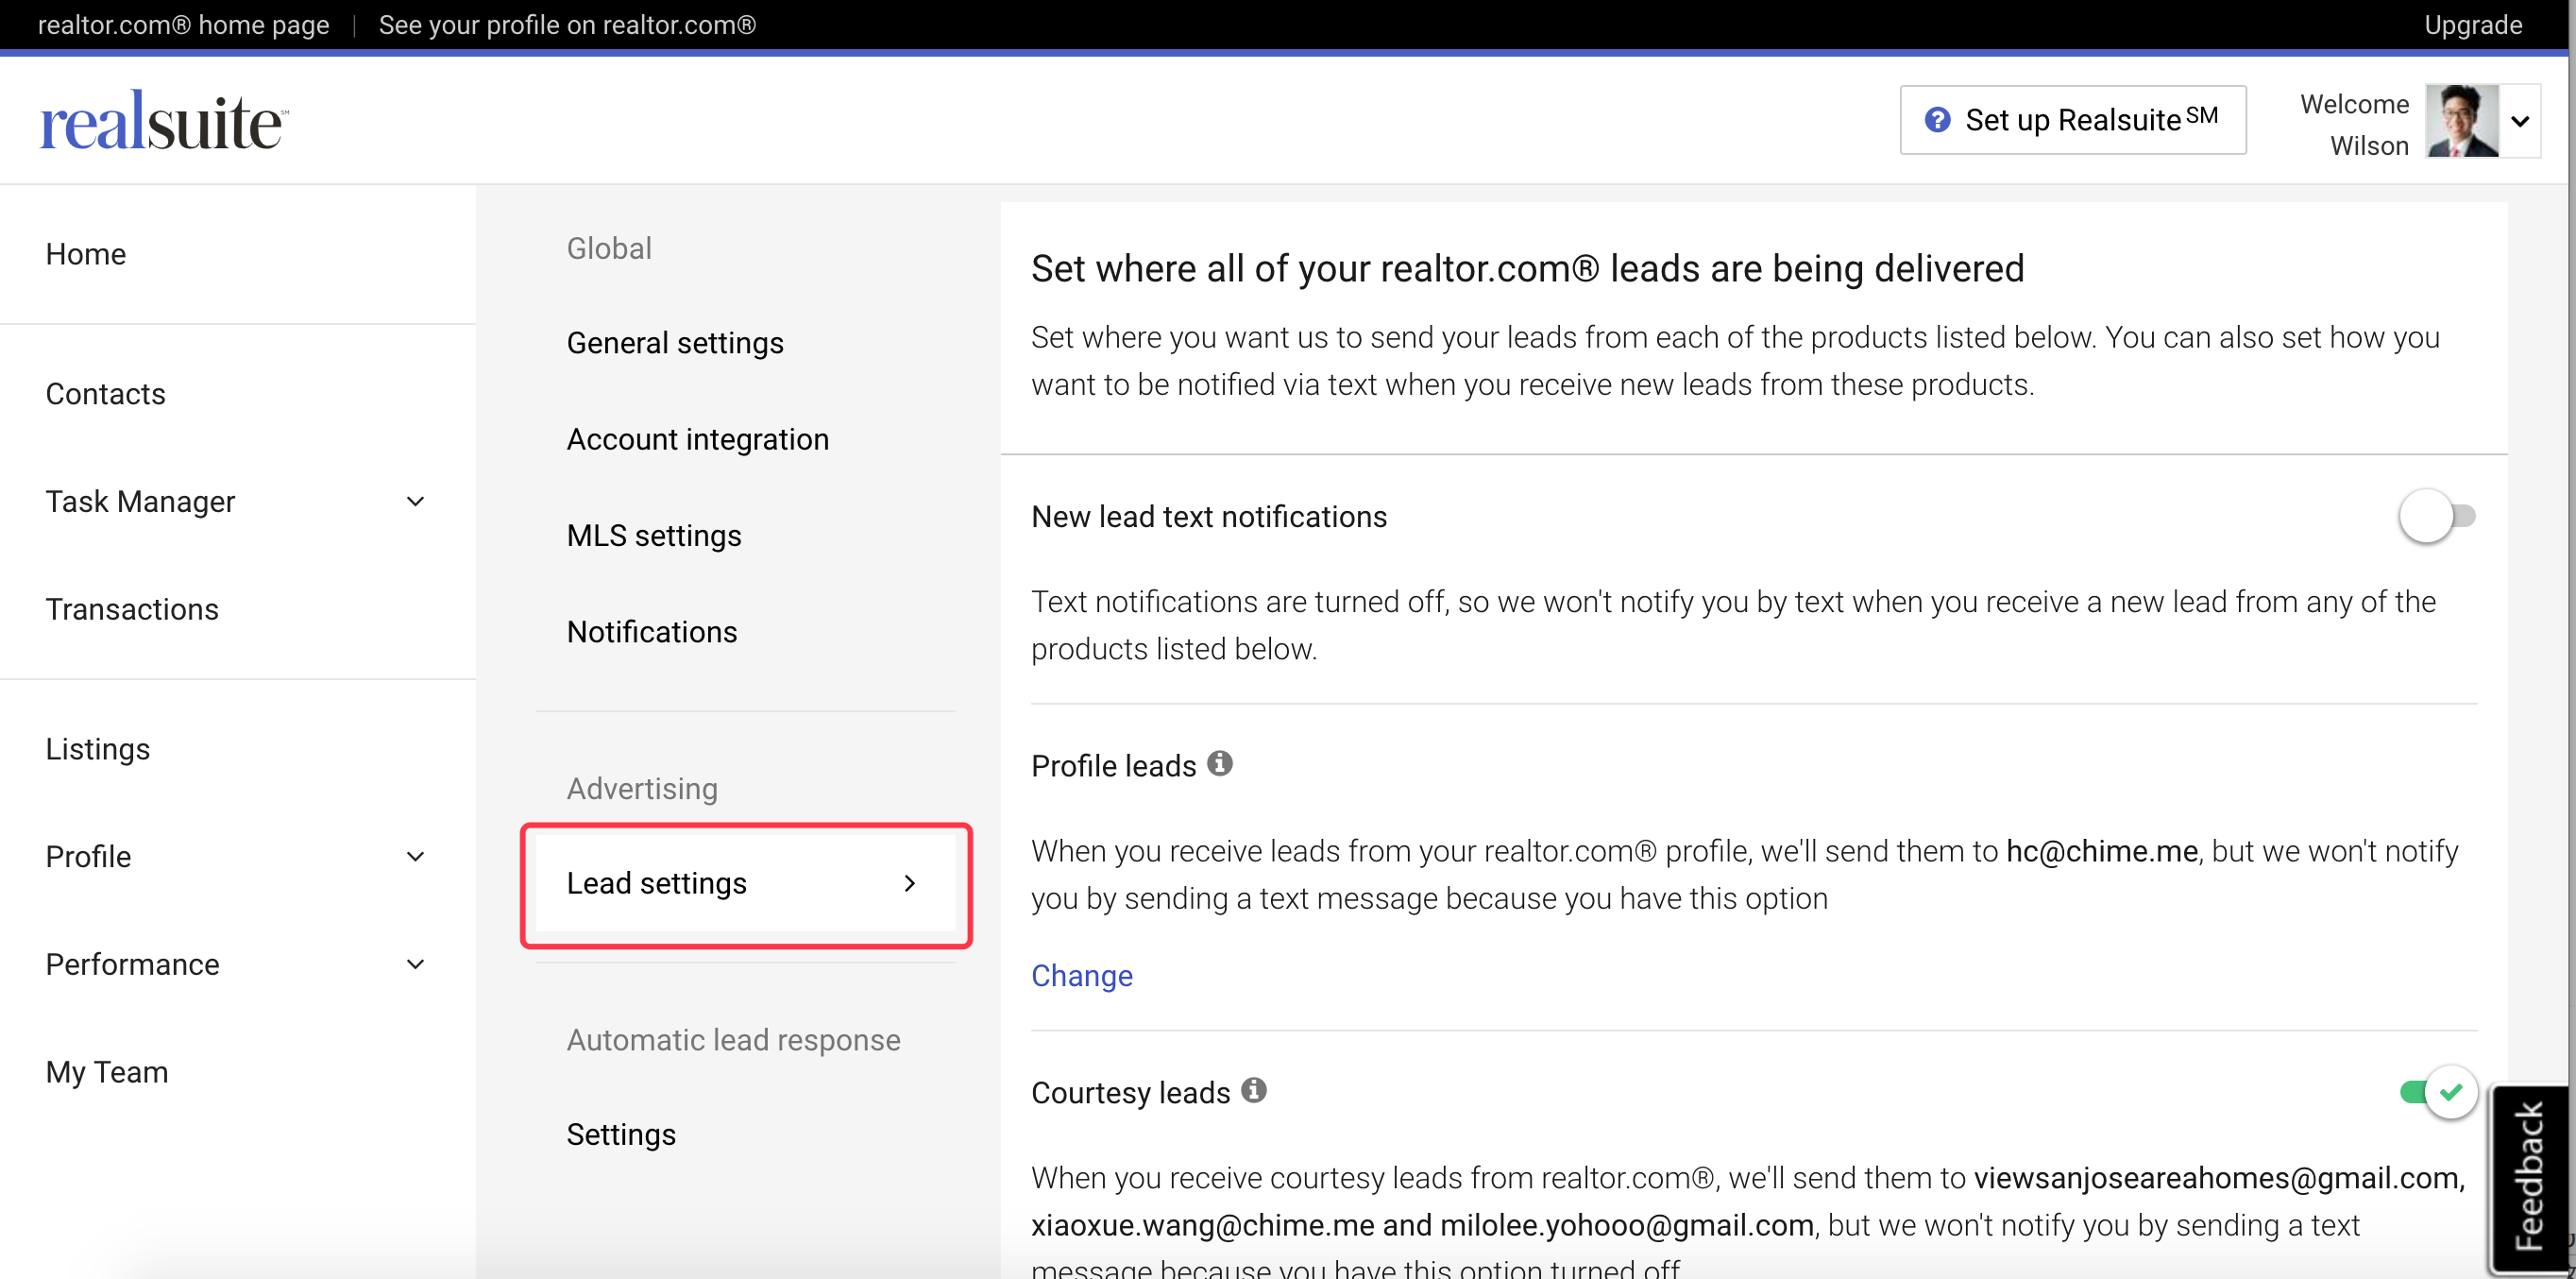Enable New lead text notifications toggle
The width and height of the screenshot is (2576, 1279).
click(2436, 516)
